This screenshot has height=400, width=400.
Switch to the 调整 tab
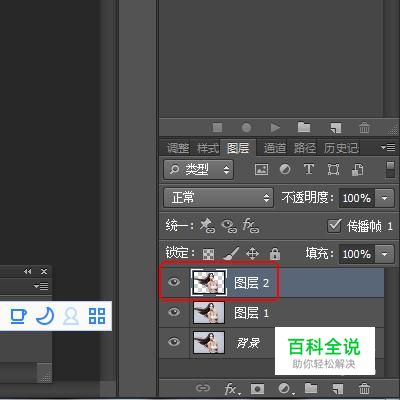click(x=178, y=148)
